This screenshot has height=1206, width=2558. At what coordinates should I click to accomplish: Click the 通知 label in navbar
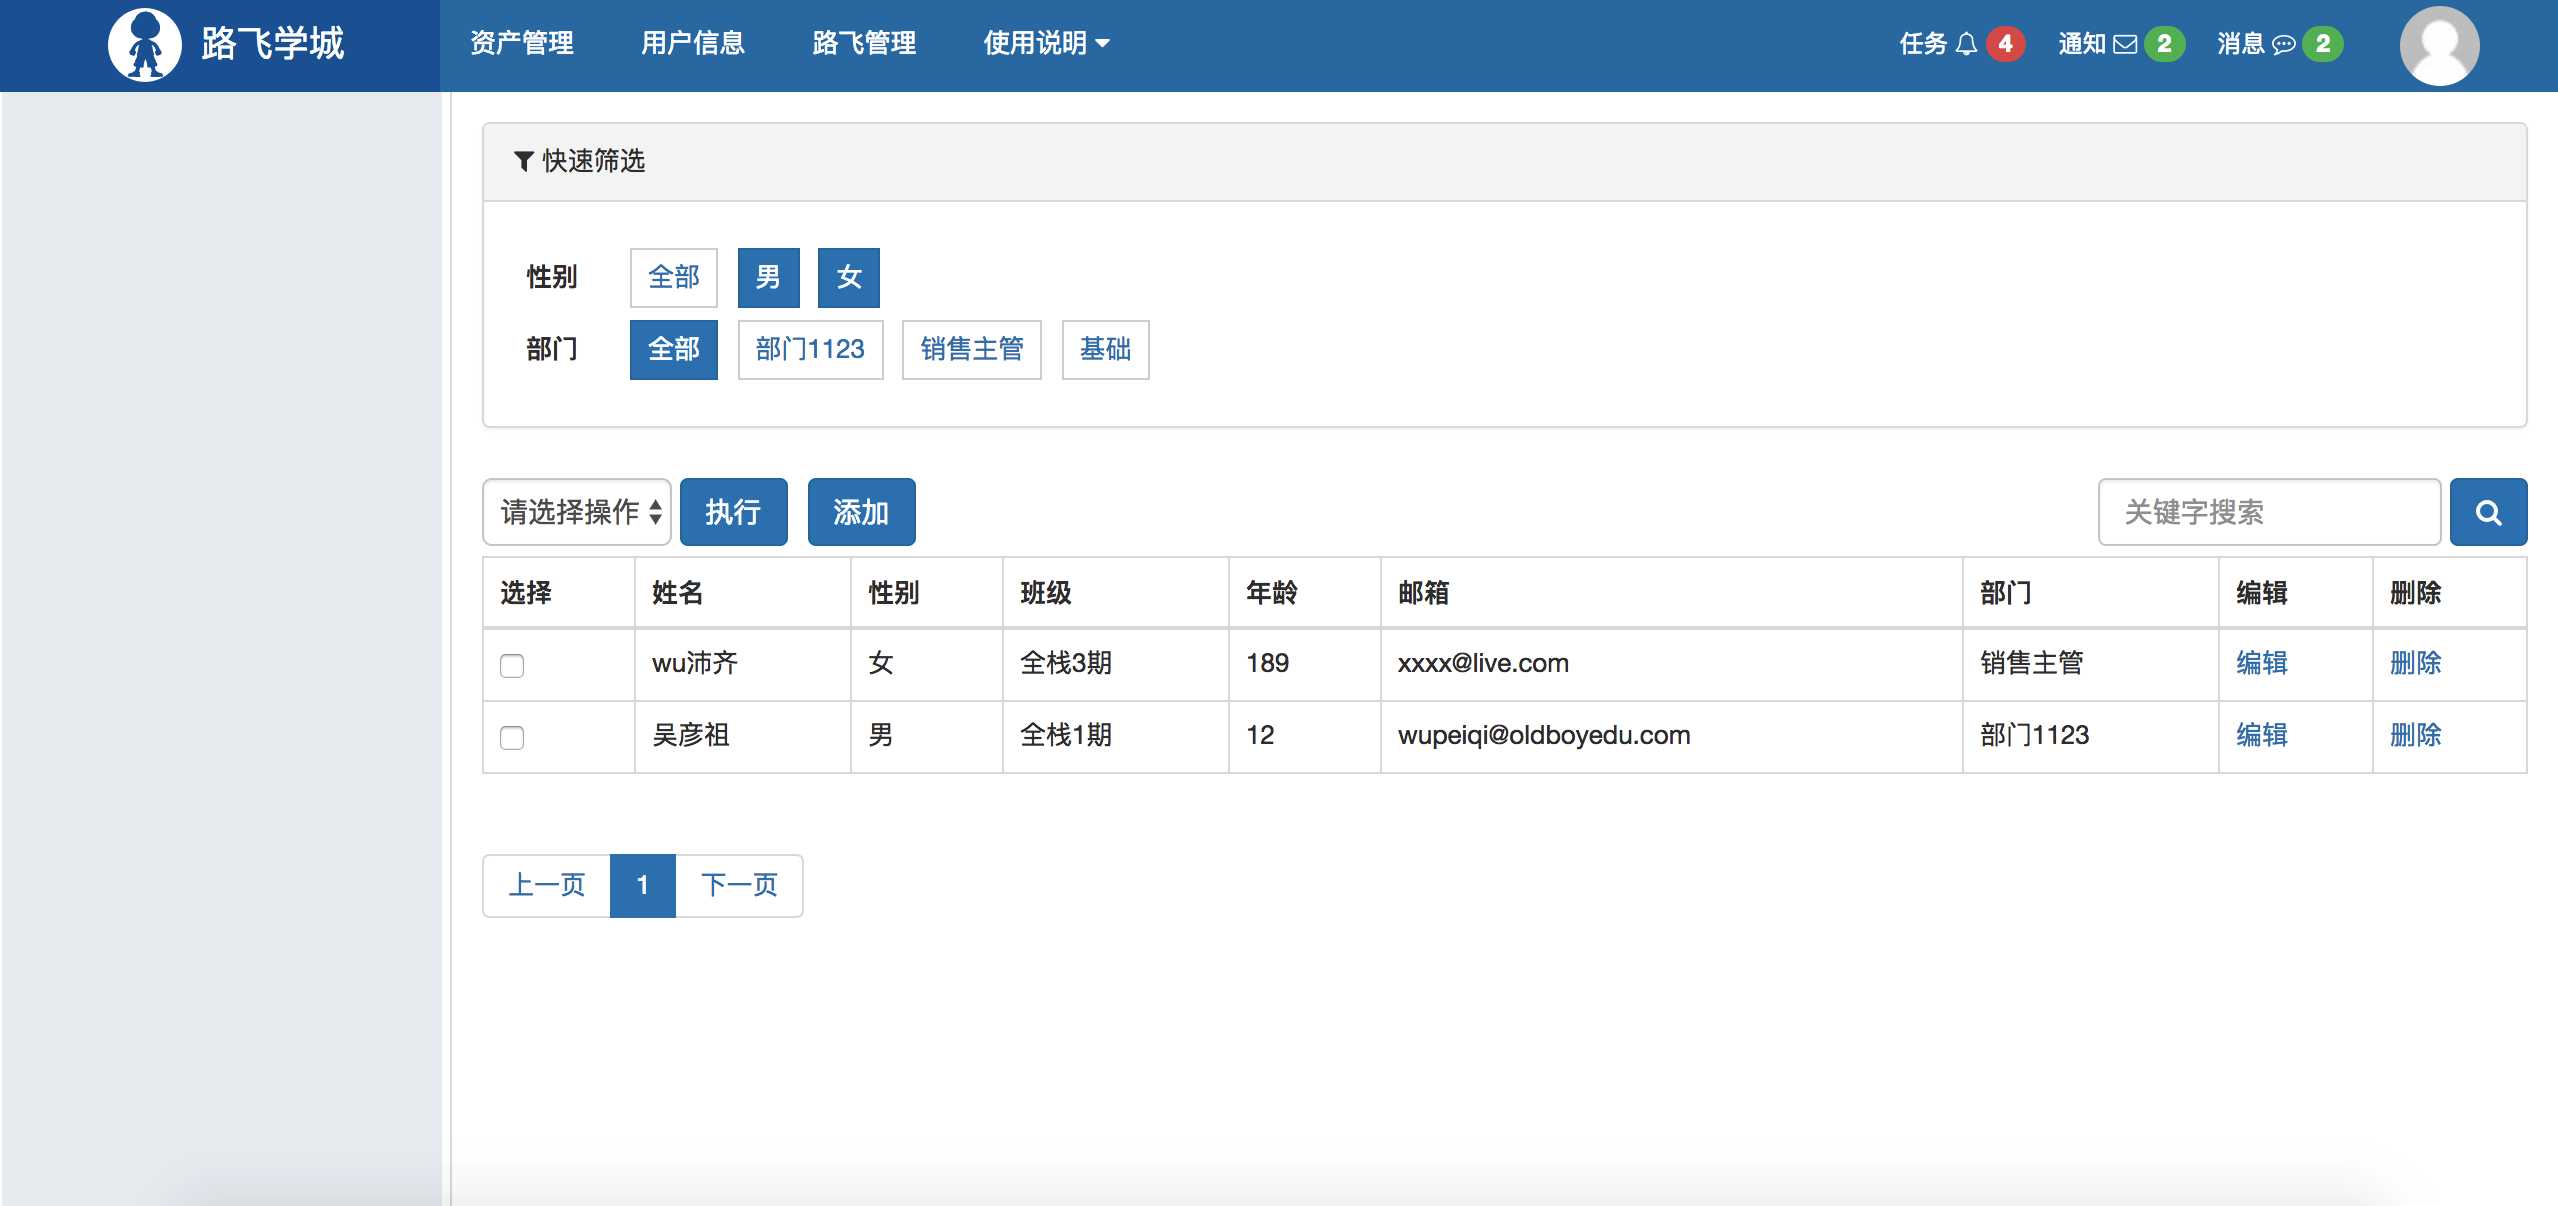(x=2082, y=44)
